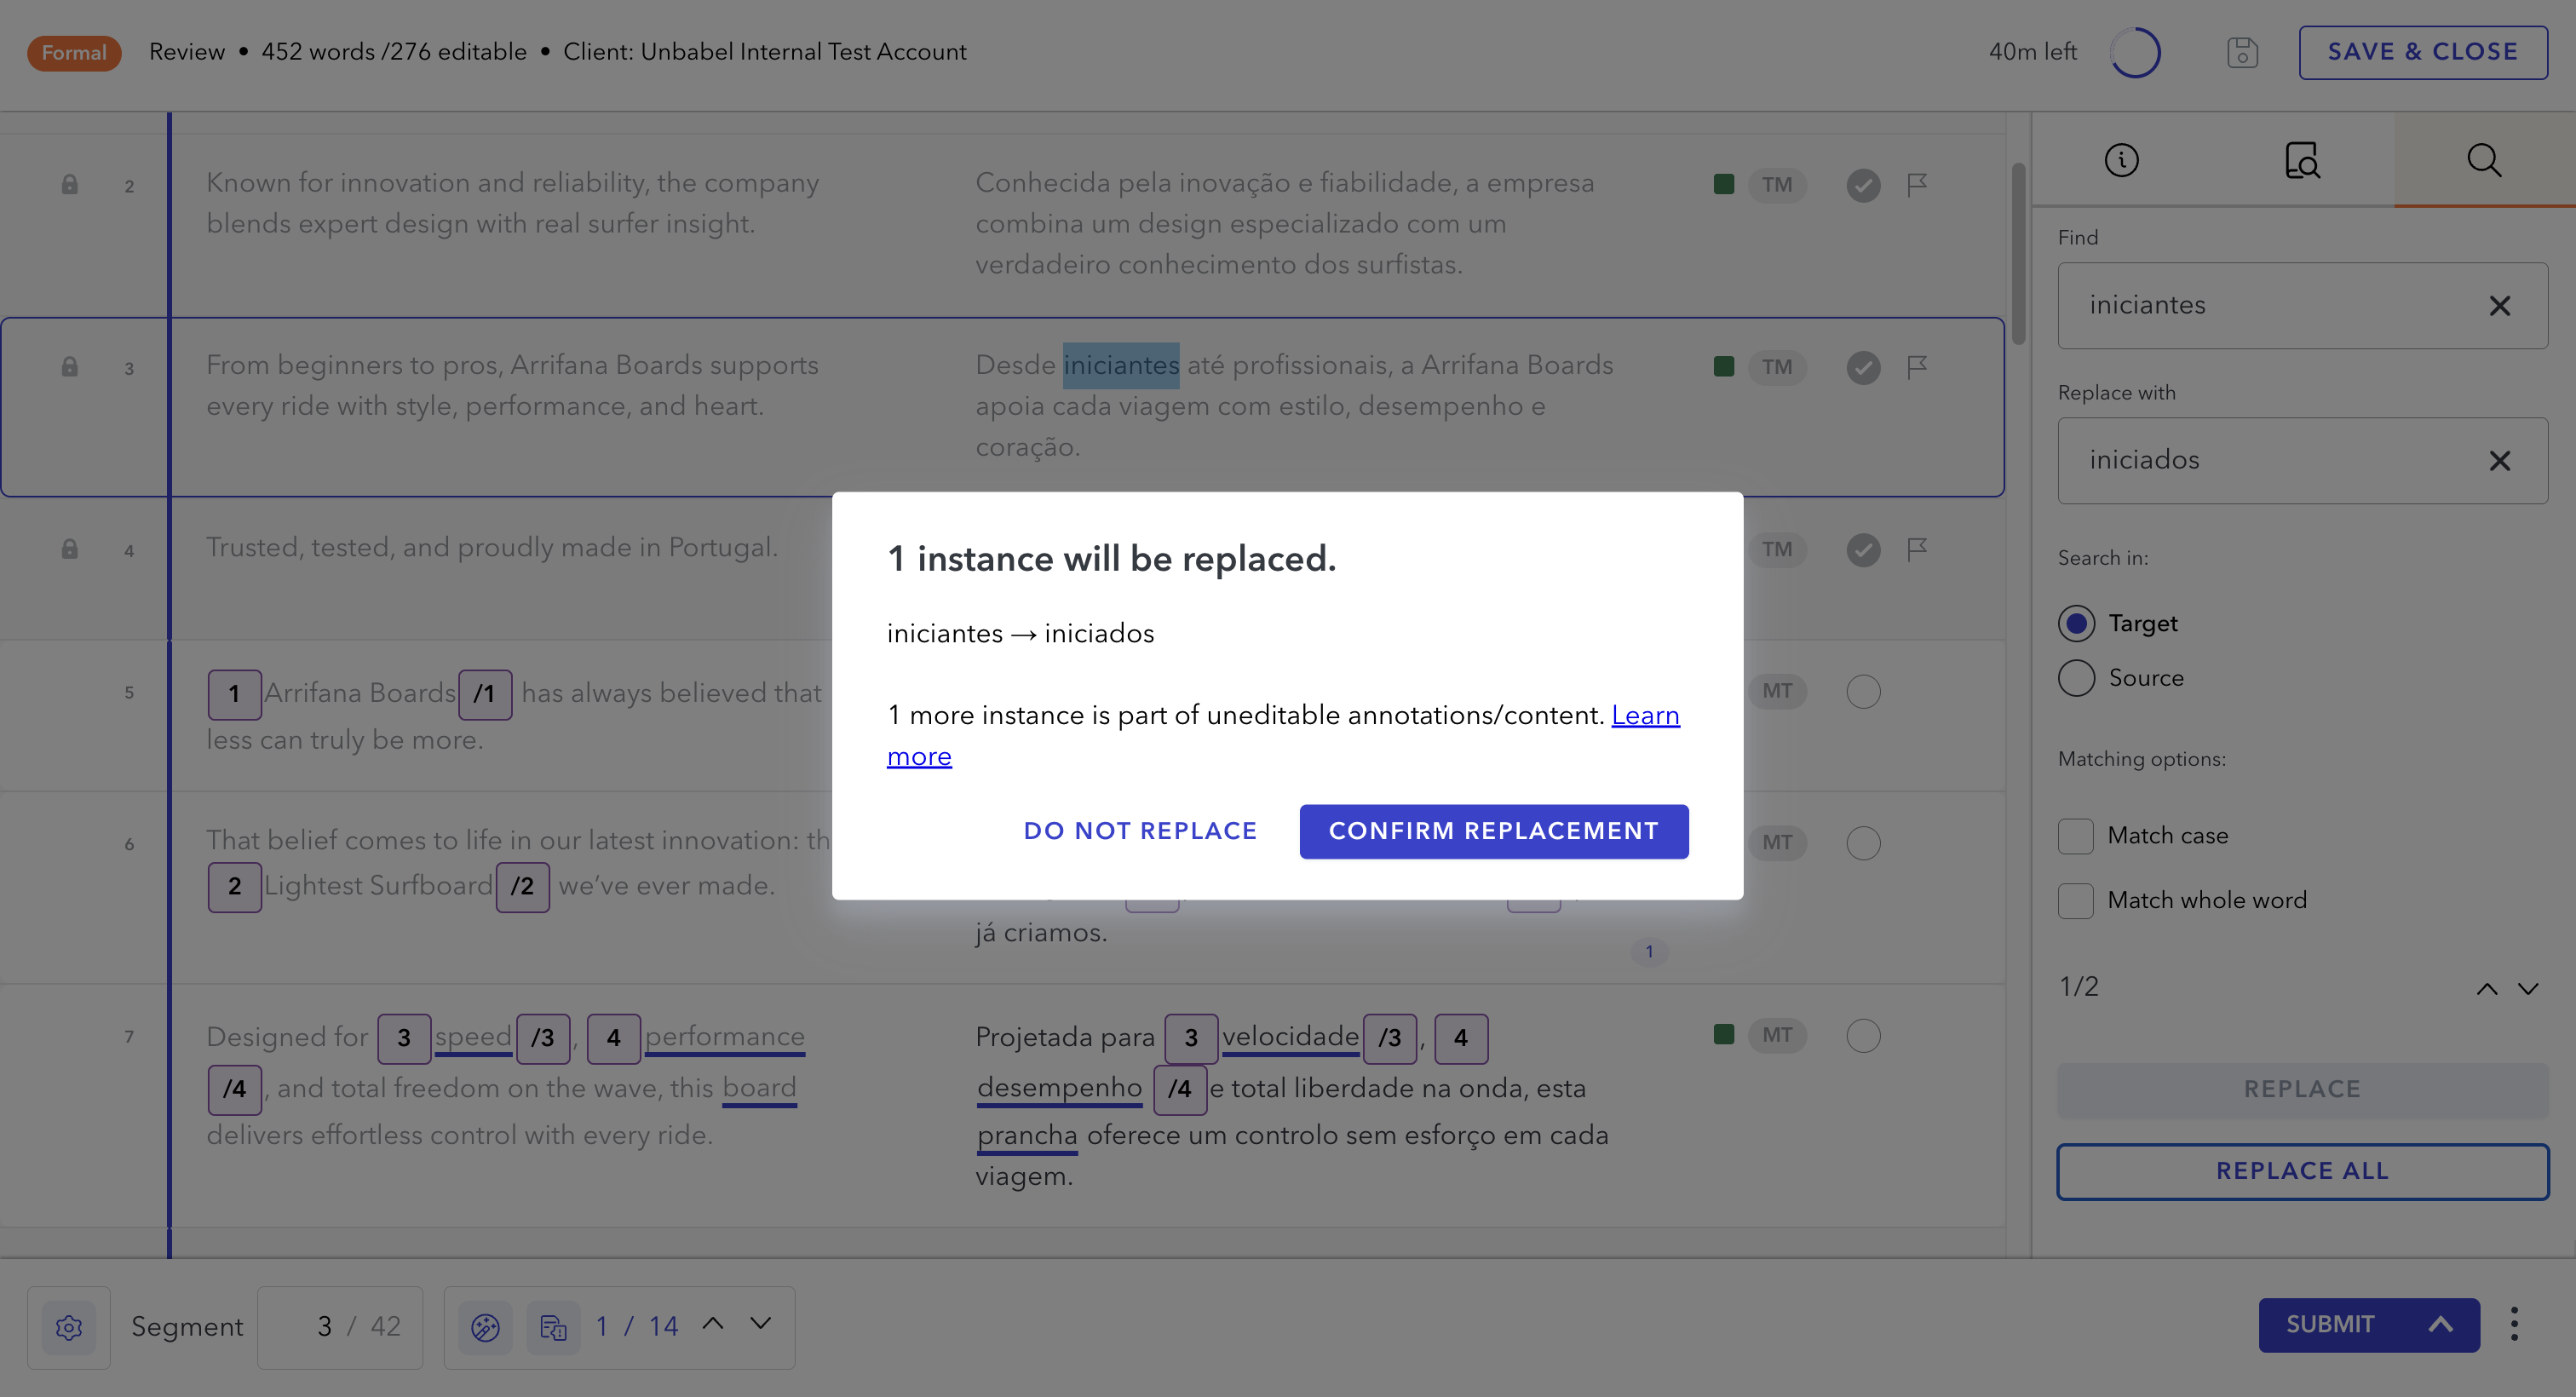
Task: Clear the Find field with X
Action: pyautogui.click(x=2499, y=306)
